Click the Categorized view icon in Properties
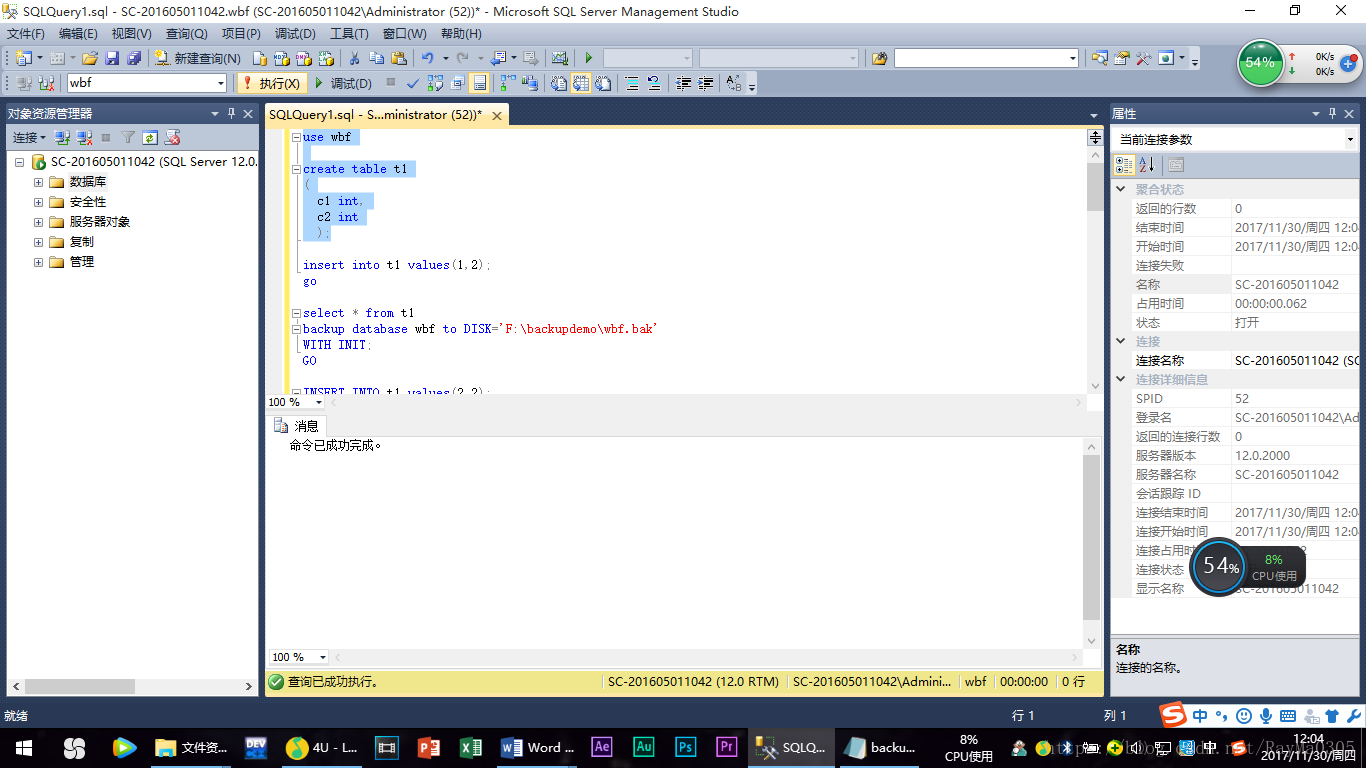 click(x=1124, y=165)
